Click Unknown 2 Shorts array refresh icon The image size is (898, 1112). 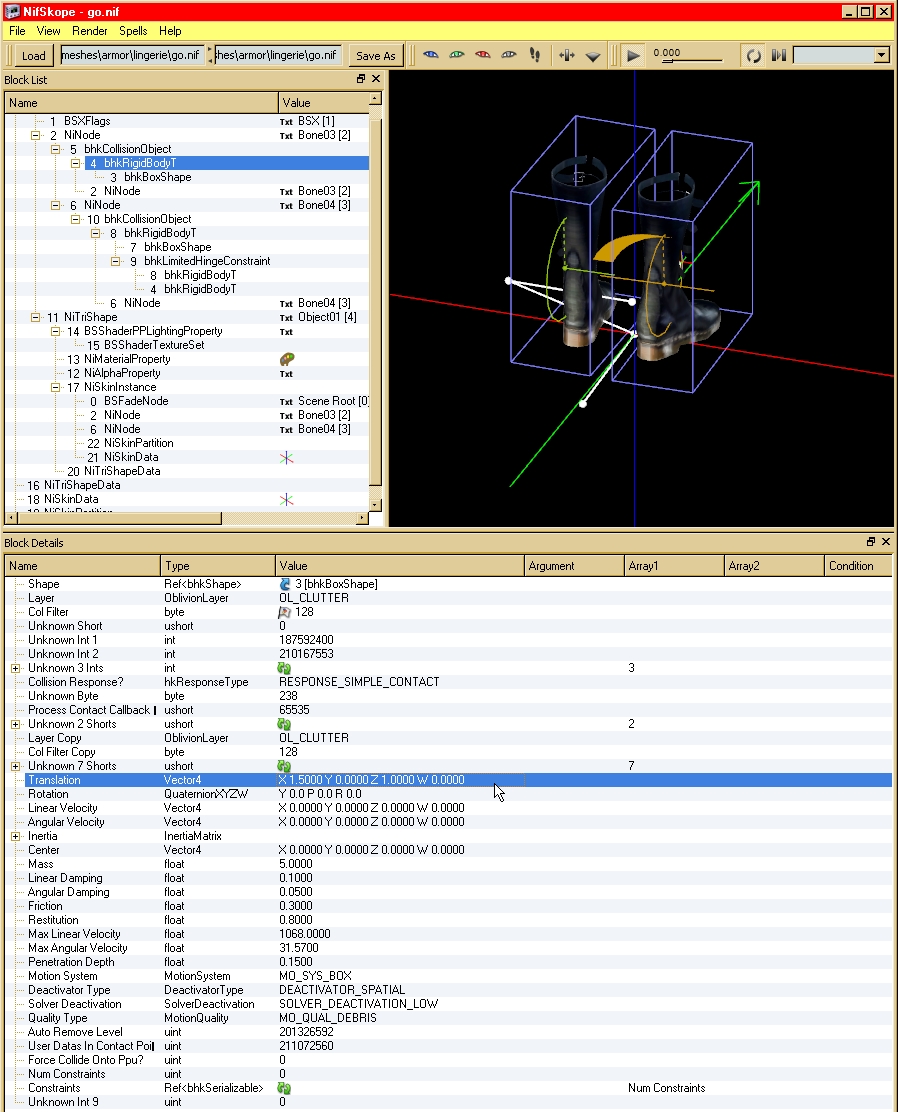tap(284, 724)
